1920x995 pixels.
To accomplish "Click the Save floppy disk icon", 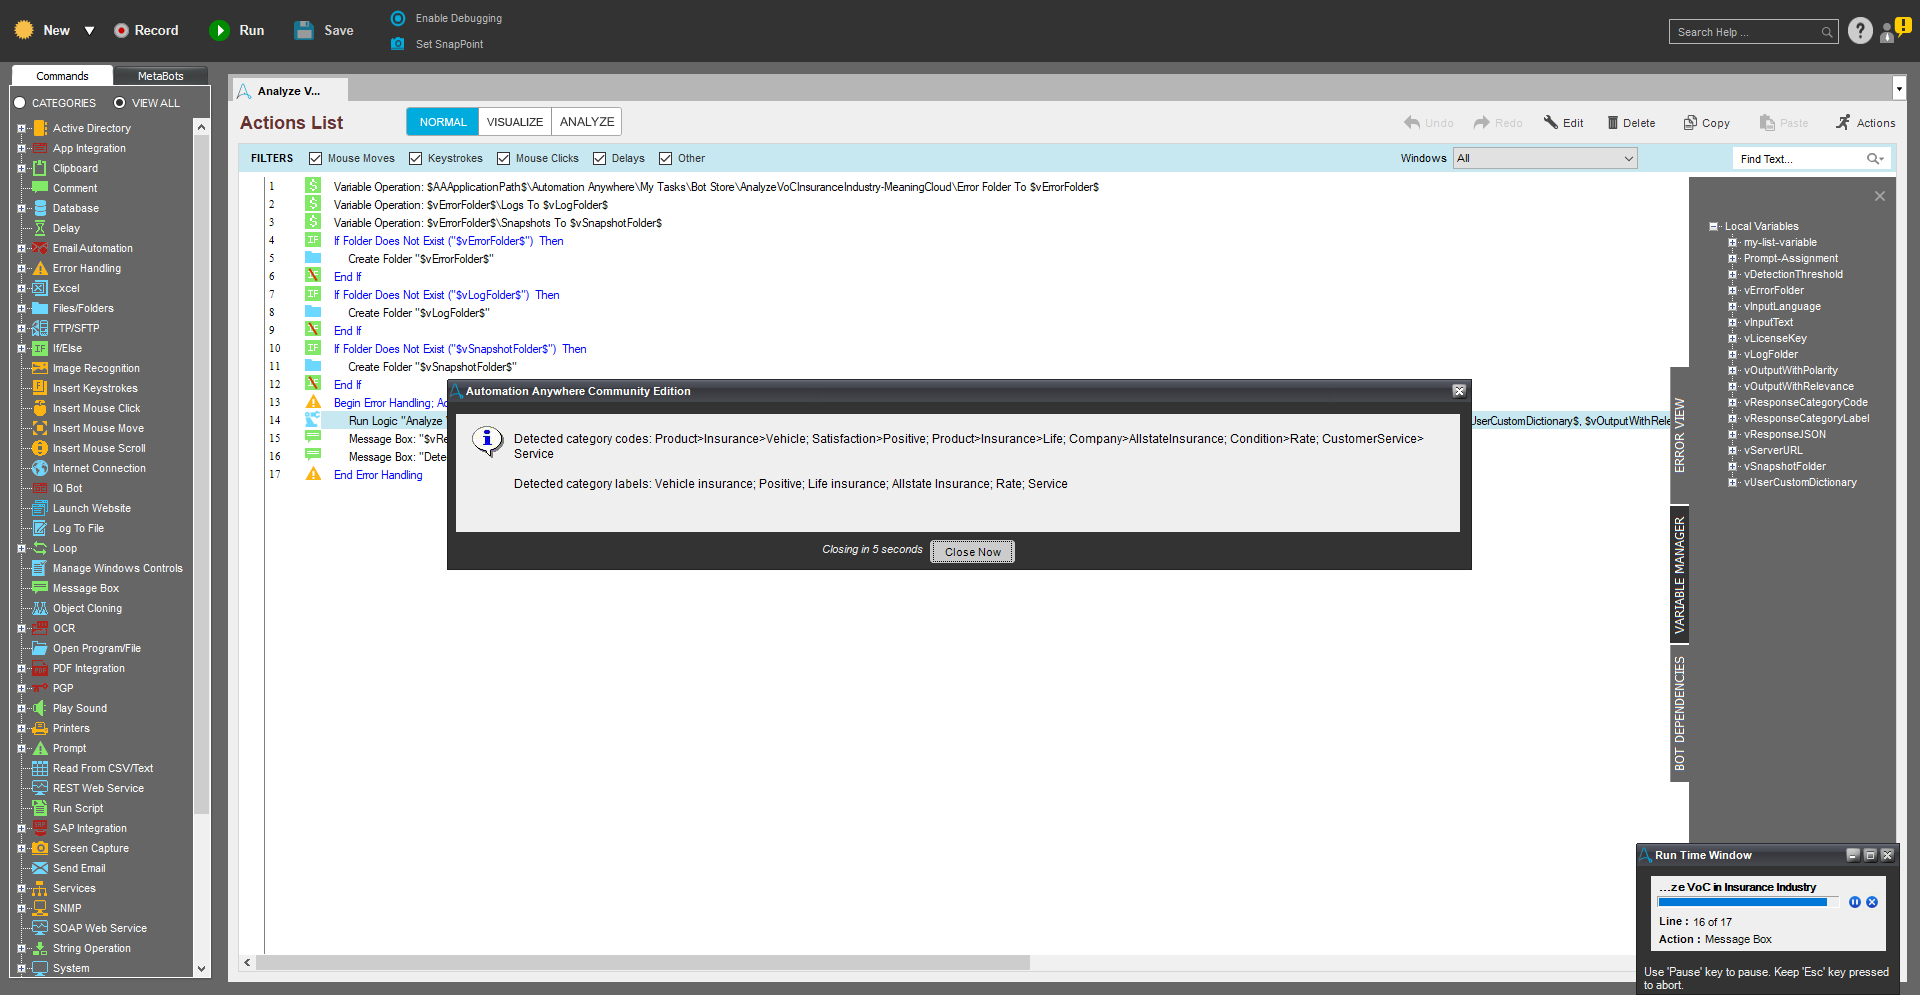I will 304,31.
